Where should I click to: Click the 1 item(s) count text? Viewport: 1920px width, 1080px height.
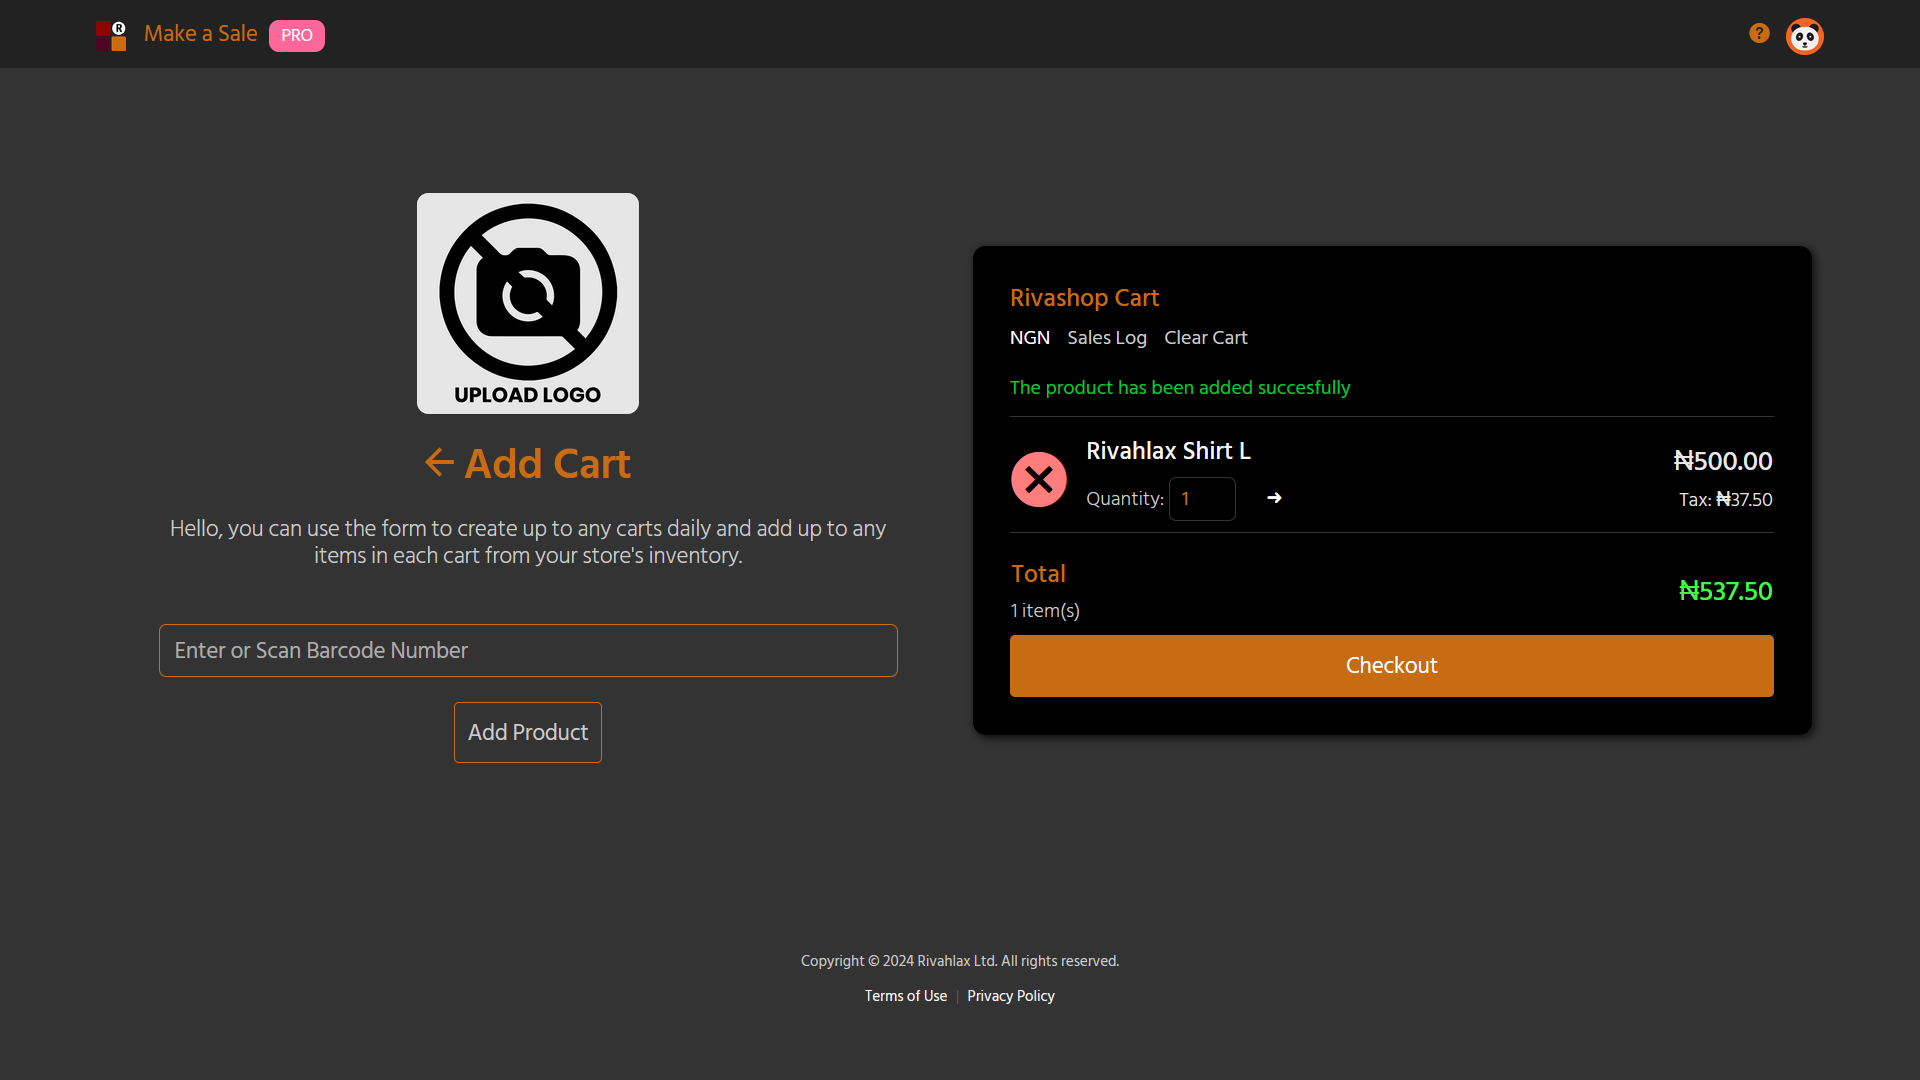click(1045, 611)
